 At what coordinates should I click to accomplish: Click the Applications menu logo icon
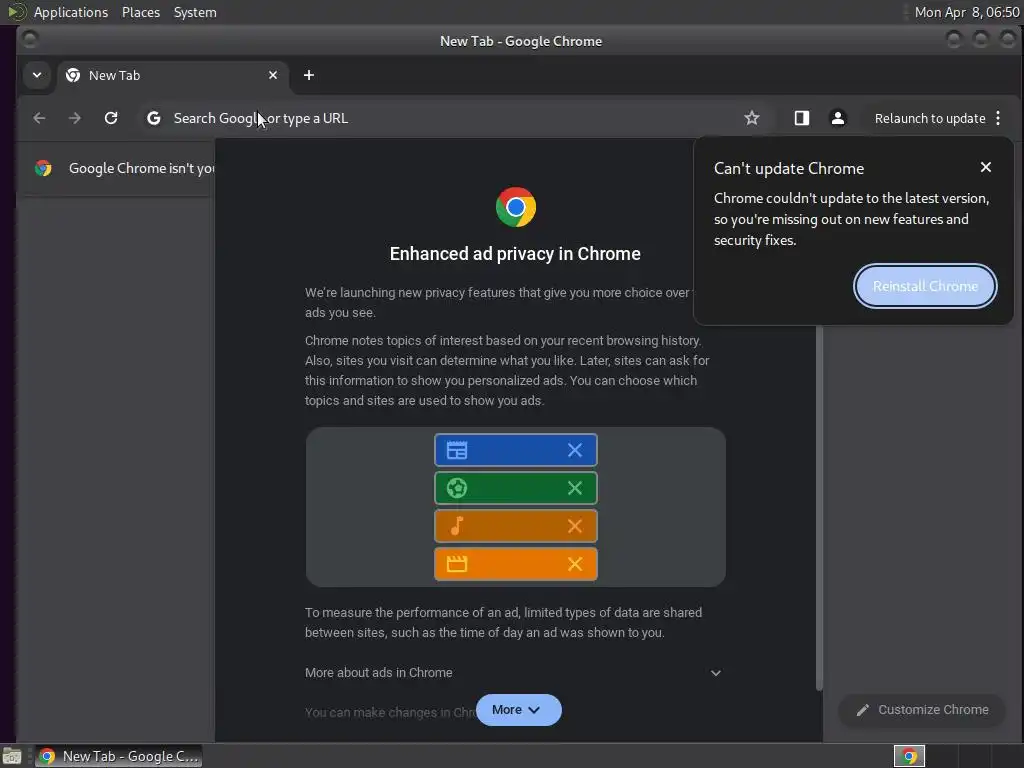pyautogui.click(x=17, y=12)
